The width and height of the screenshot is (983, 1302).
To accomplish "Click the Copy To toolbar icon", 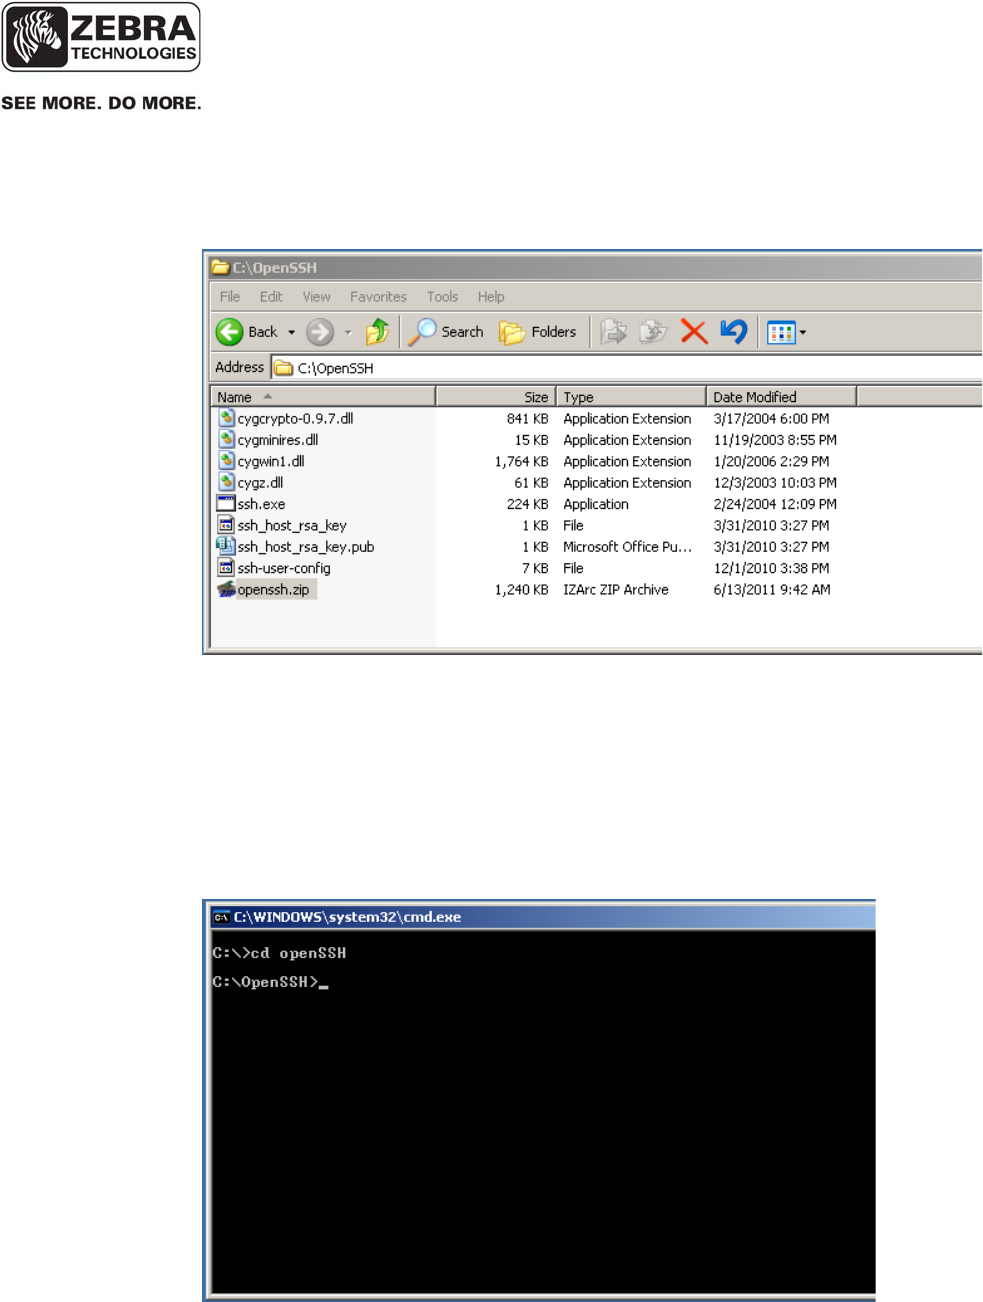I will 653,332.
